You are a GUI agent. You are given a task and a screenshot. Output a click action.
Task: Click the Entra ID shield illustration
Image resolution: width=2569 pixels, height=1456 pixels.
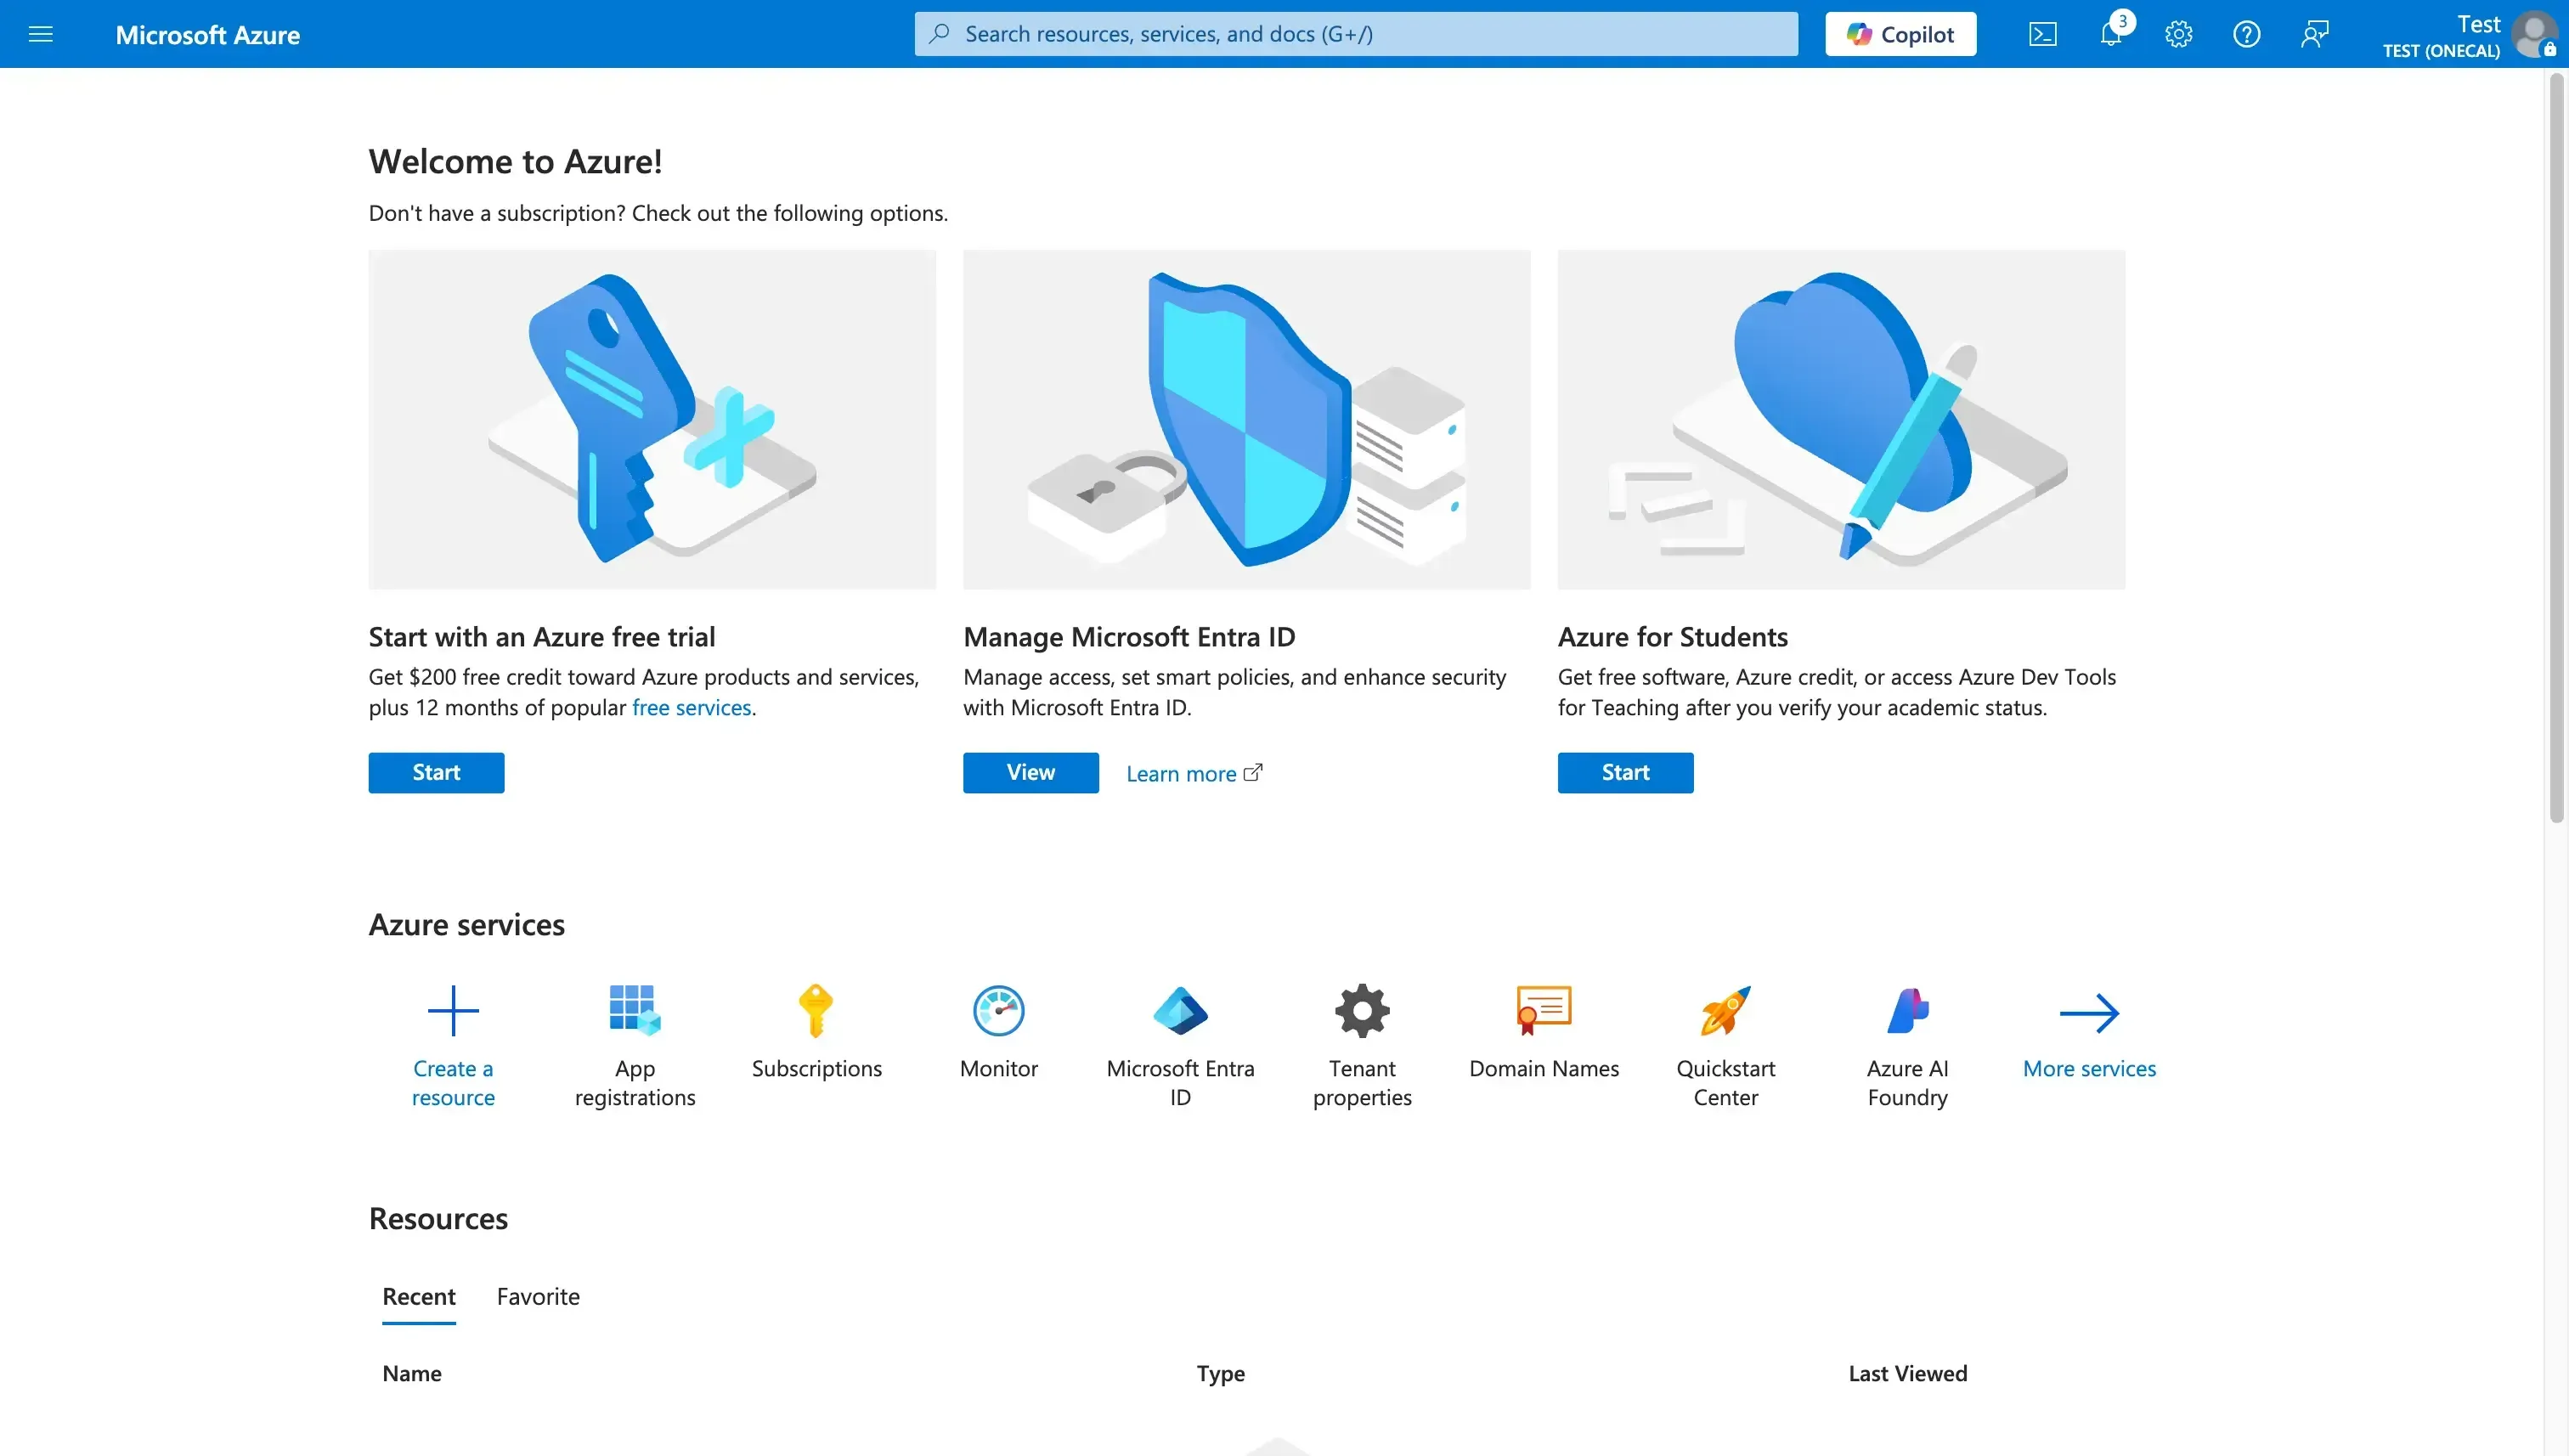click(1246, 419)
